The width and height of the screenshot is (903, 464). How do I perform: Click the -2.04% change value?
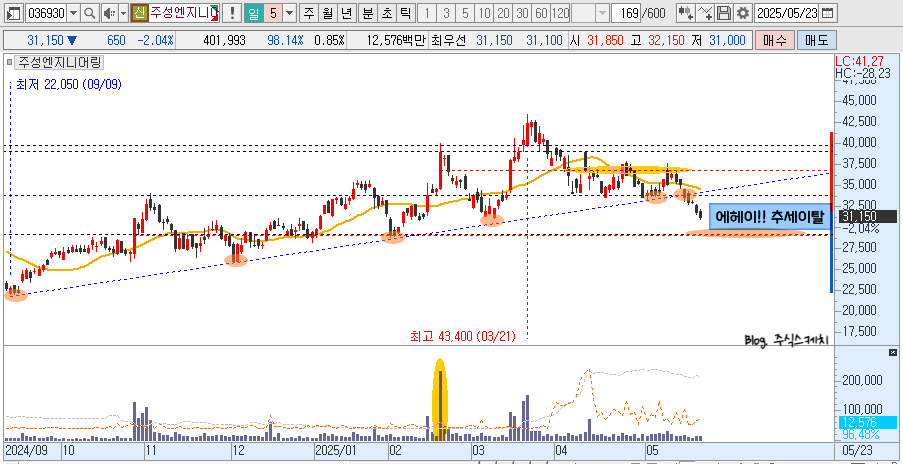coord(155,40)
